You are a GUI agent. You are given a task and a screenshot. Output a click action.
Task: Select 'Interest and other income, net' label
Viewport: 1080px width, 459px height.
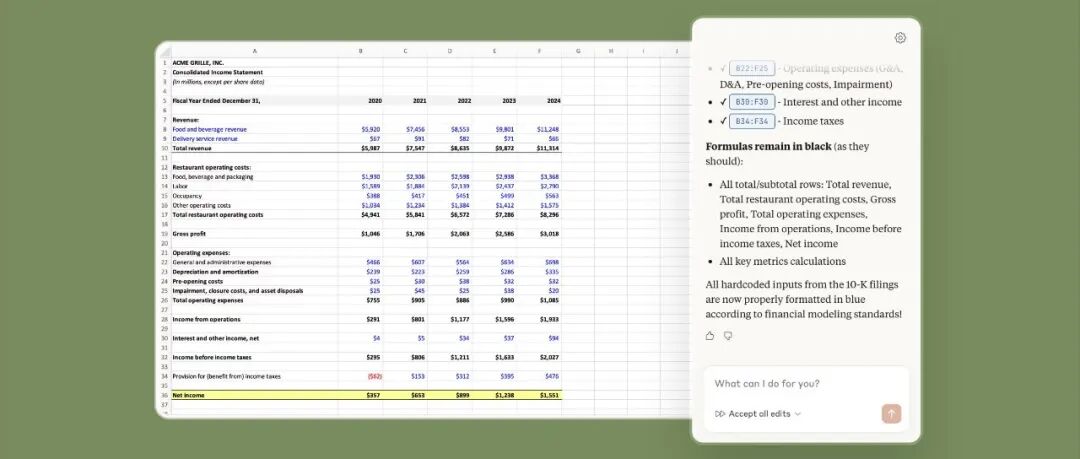coord(254,338)
